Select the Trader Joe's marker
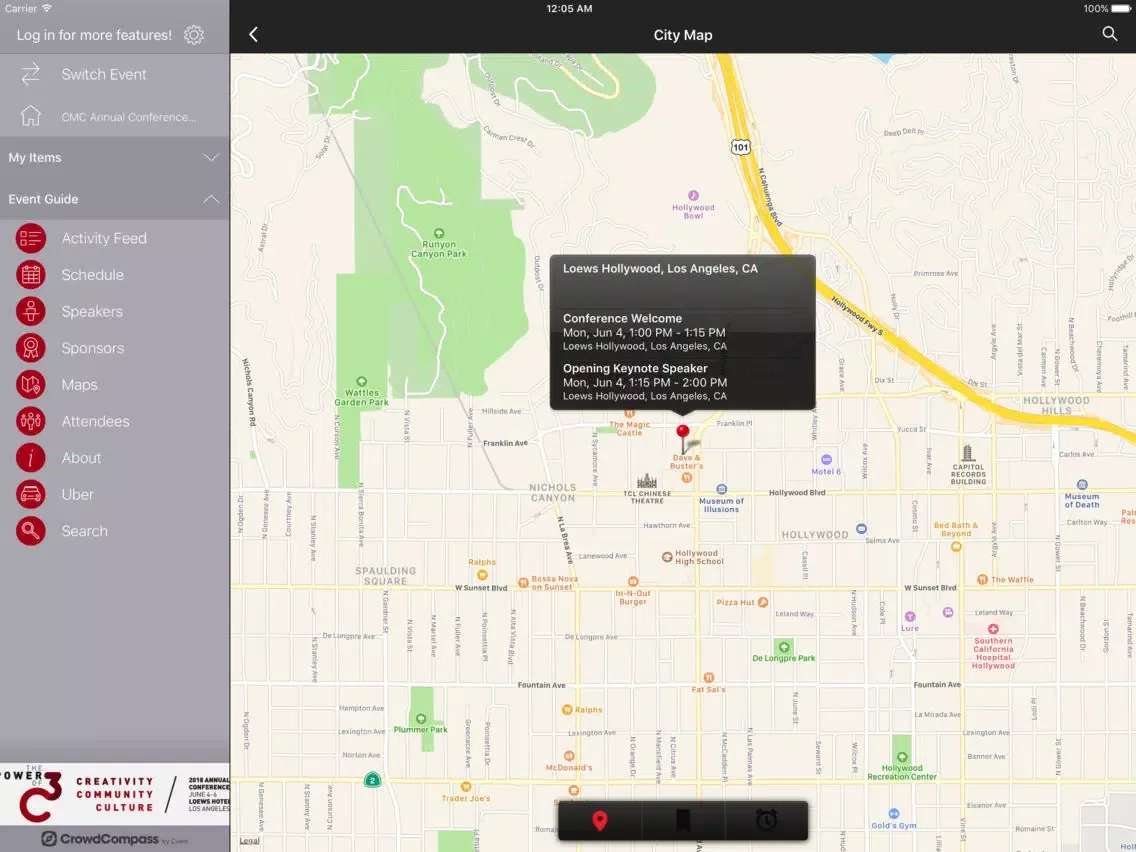Screen dimensions: 1136x852 coord(466,786)
